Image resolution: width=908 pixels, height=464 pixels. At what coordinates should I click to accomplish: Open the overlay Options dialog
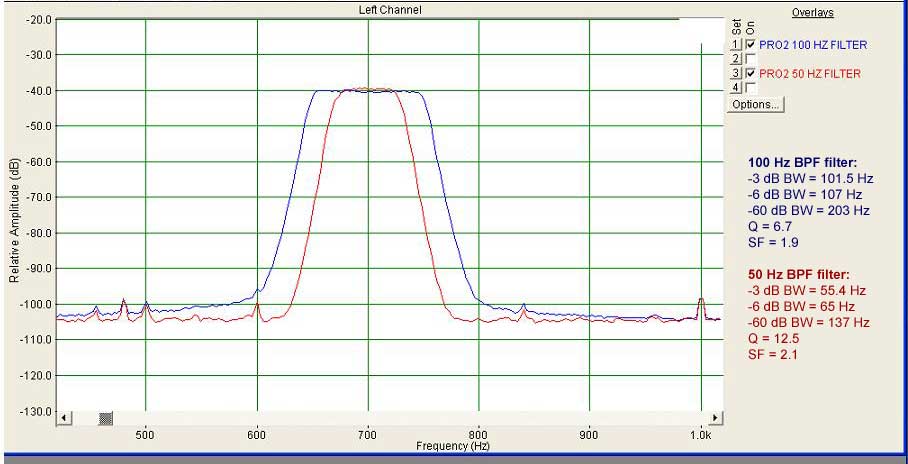point(756,104)
